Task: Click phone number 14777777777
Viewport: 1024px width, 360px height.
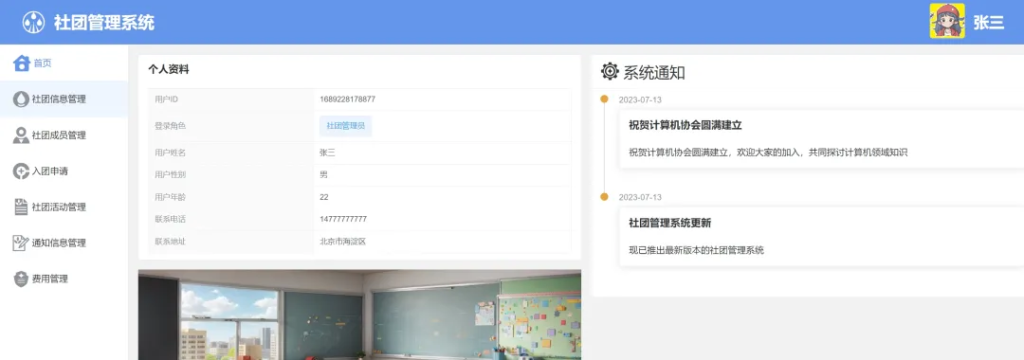Action: (x=343, y=219)
